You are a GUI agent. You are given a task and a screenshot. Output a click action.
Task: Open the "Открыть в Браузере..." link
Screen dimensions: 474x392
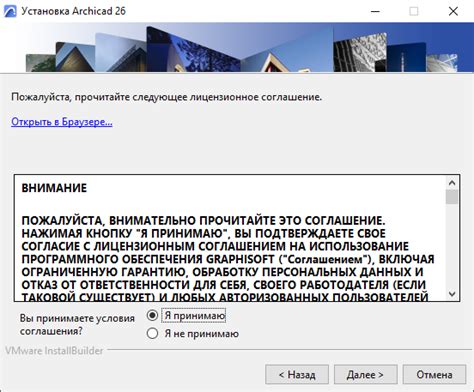tap(62, 122)
